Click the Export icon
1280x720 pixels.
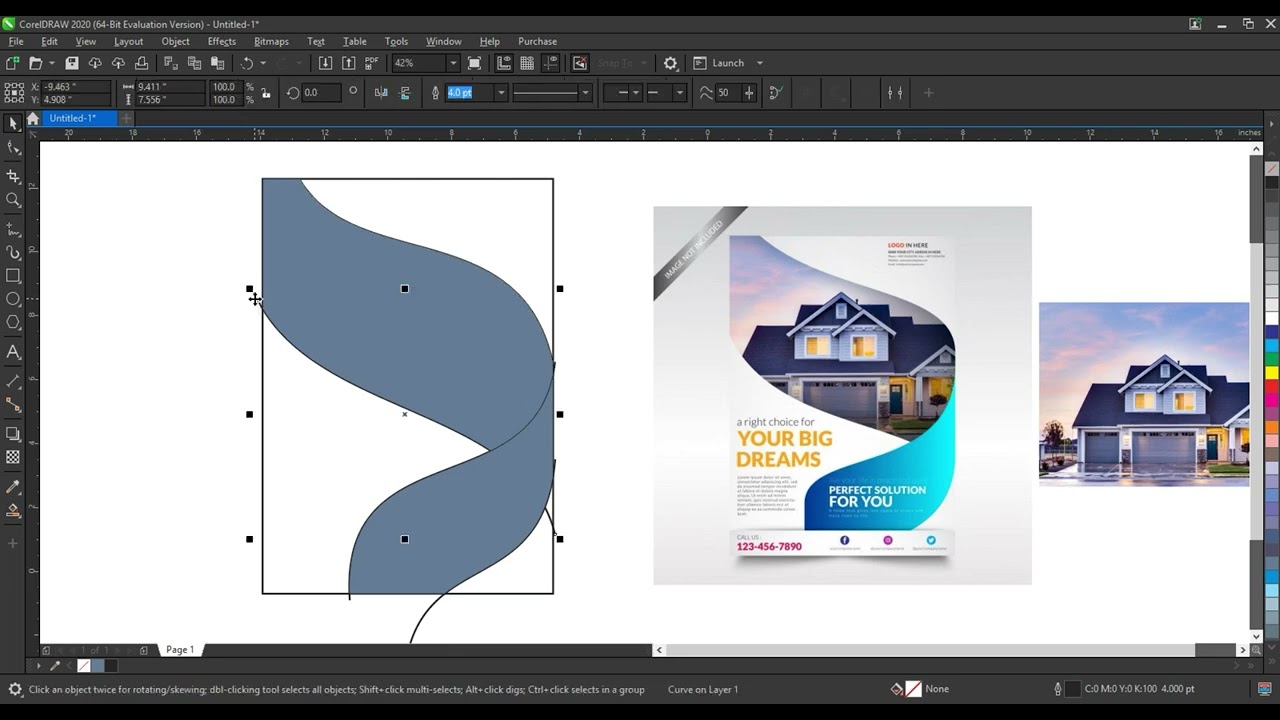[348, 63]
